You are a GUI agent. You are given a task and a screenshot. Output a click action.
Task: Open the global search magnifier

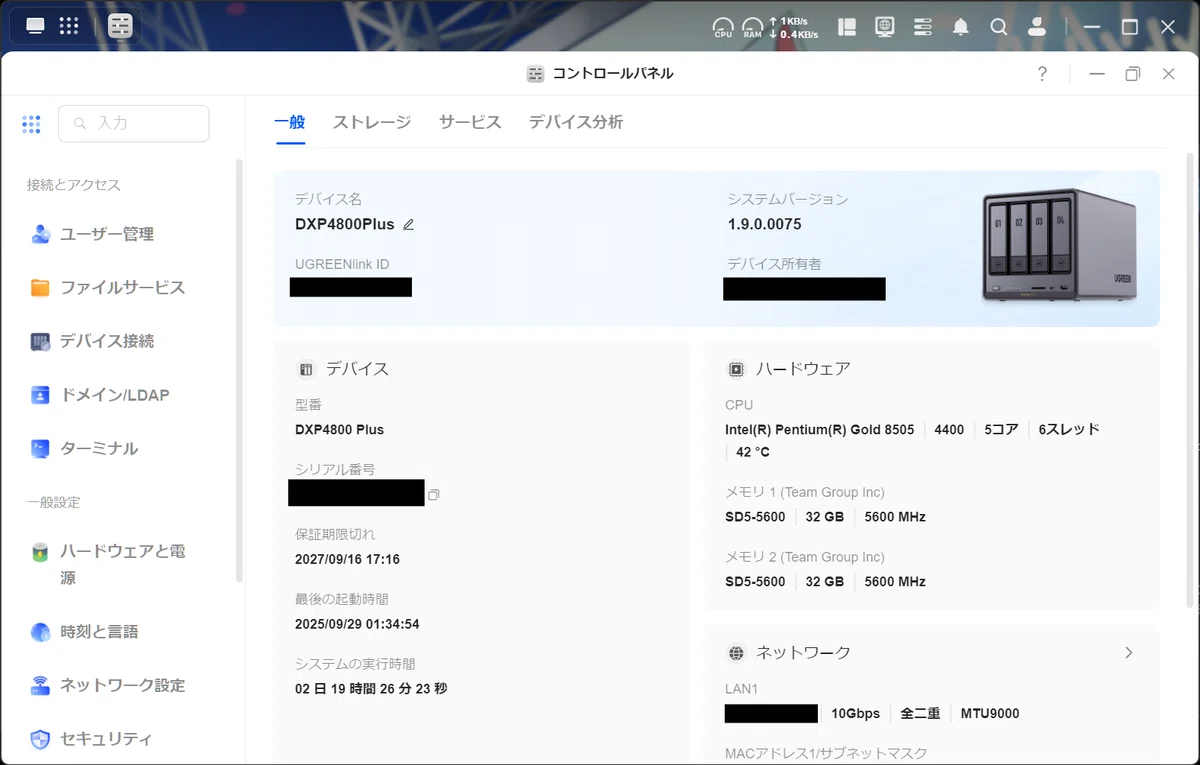tap(998, 27)
